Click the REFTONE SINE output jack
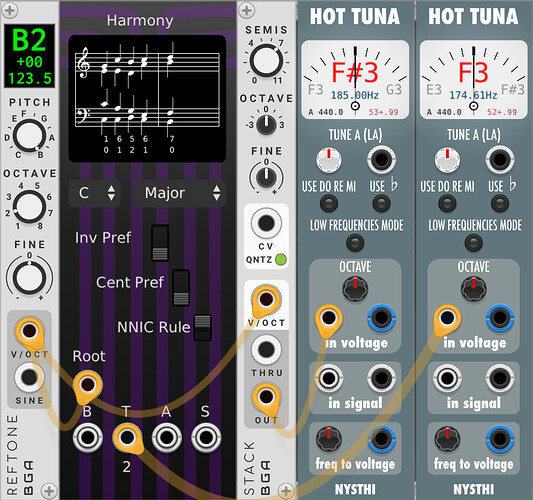Viewport: 533px width, 500px height. pyautogui.click(x=29, y=377)
